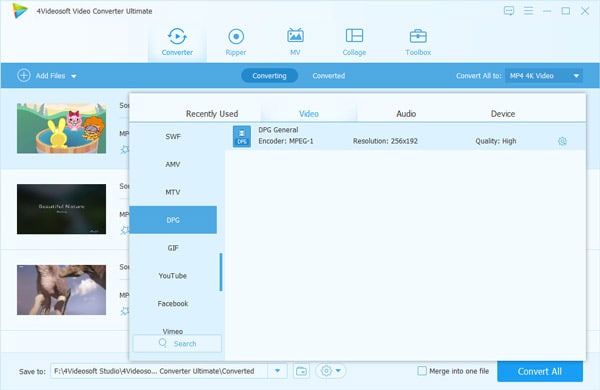
Task: Choose DPG in the format list
Action: [173, 220]
